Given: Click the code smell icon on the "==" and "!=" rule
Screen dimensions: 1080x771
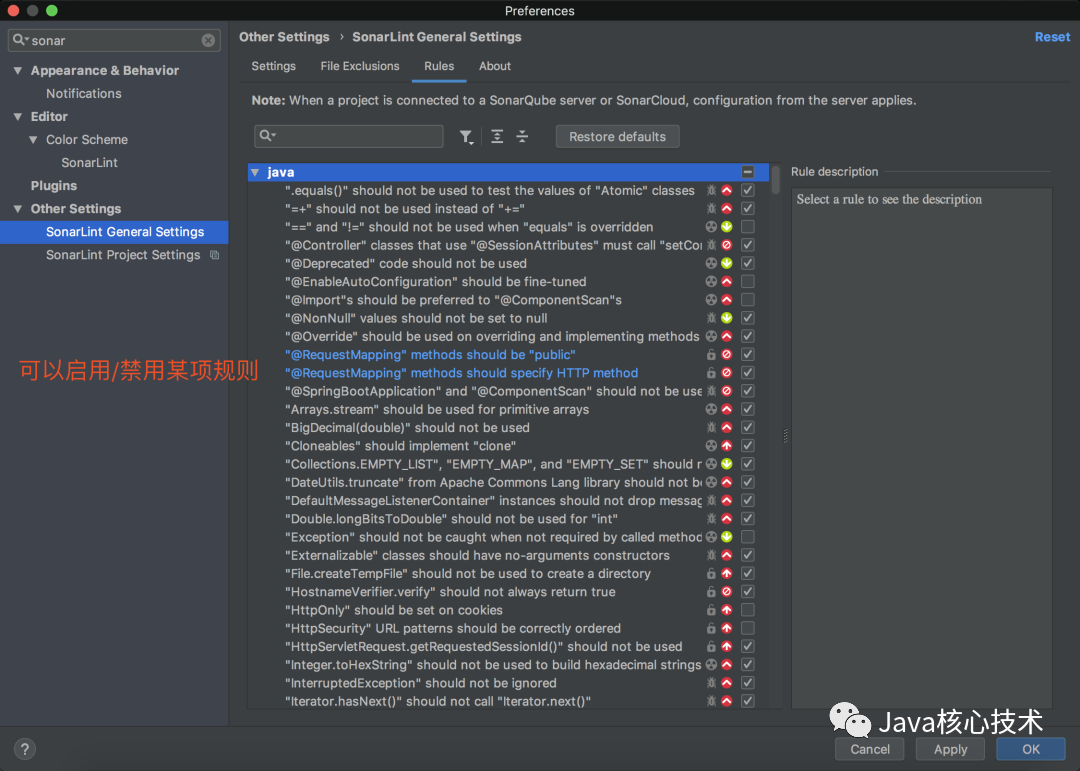Looking at the screenshot, I should coord(712,227).
